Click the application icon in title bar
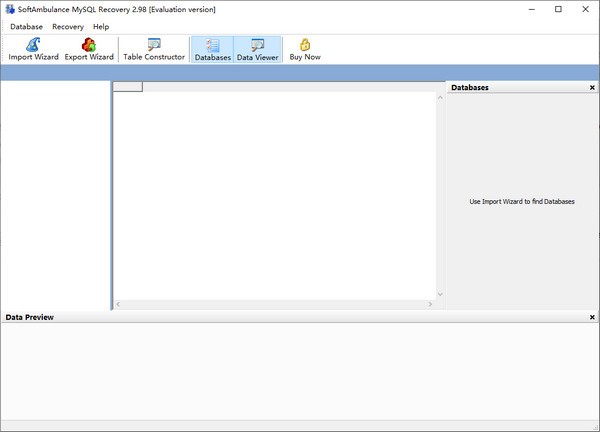The image size is (600, 432). [x=9, y=9]
